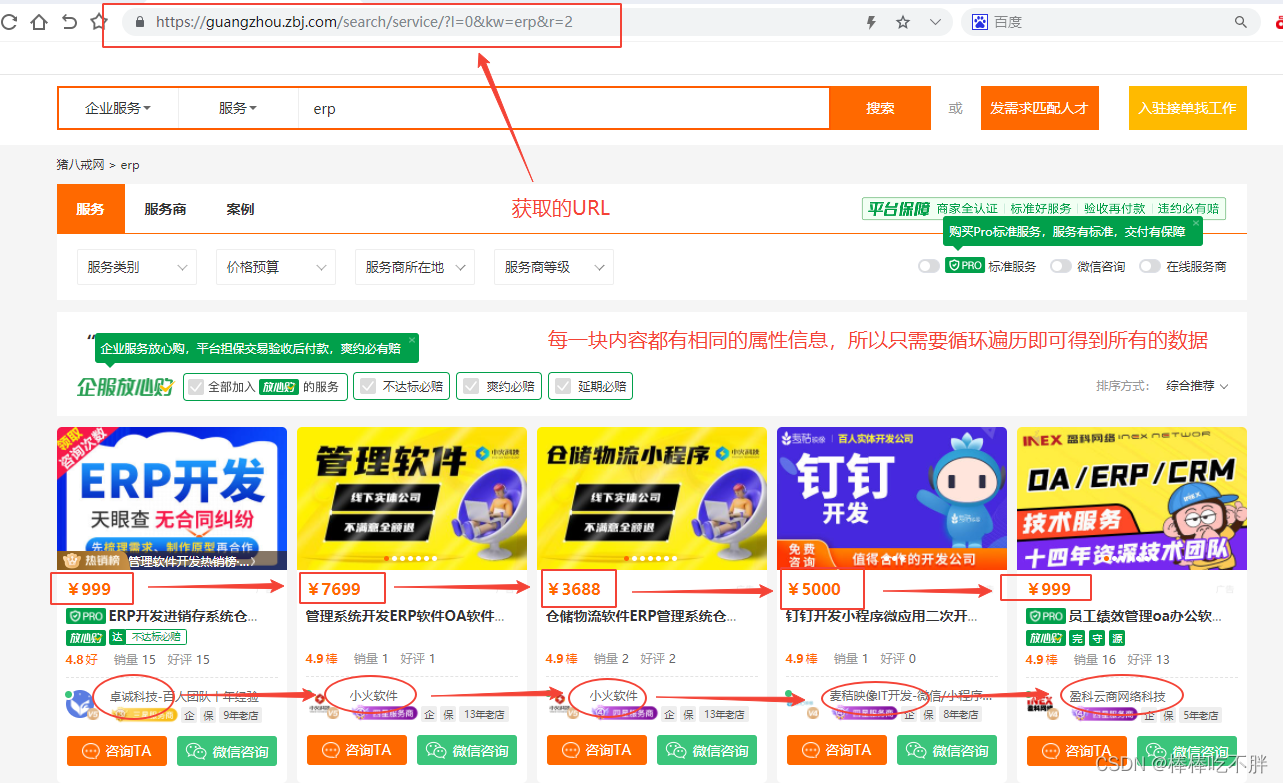Close the 购买Pro标准服务 green tooltip
Image resolution: width=1283 pixels, height=783 pixels.
point(1195,223)
